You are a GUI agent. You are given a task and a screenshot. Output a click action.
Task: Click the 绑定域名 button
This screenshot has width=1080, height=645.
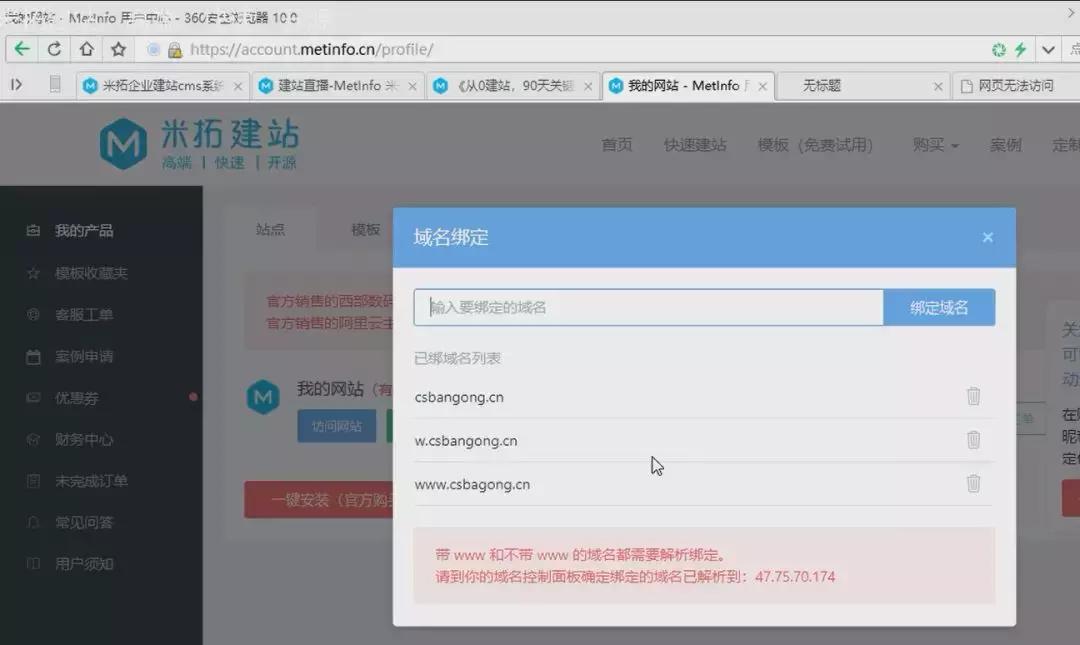(938, 307)
